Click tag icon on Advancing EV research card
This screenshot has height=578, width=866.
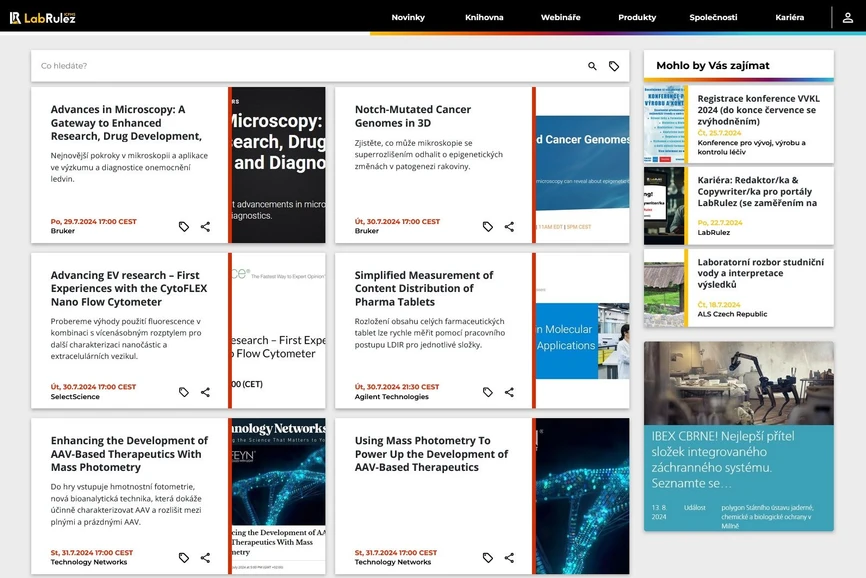tap(184, 392)
